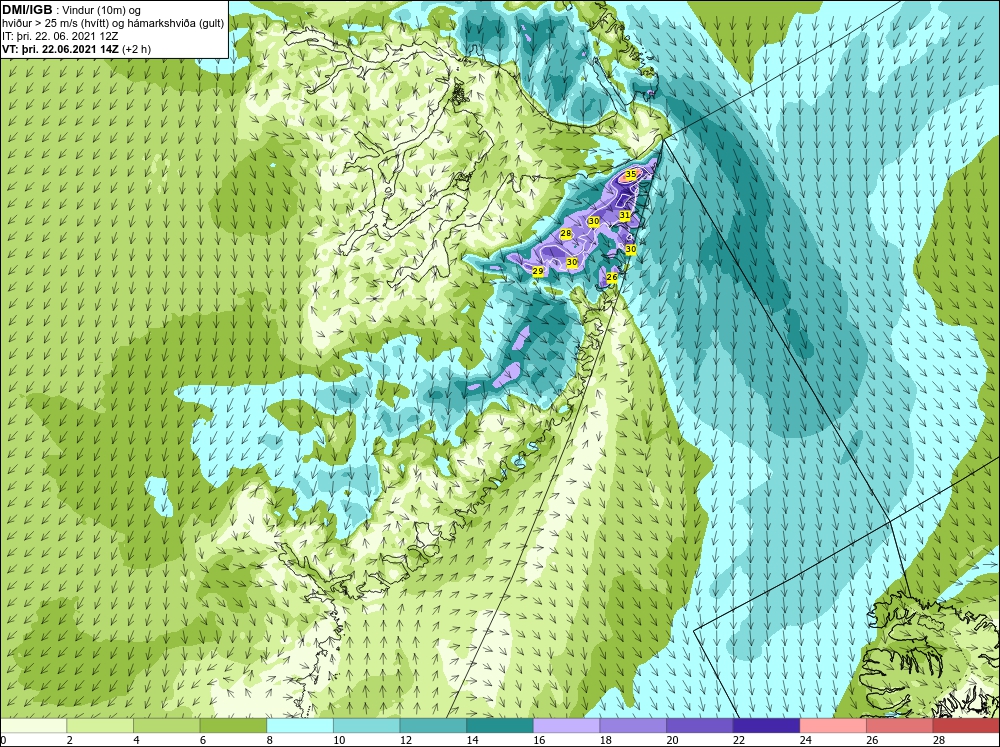Click the '(+2 h)' forecast offset text
The width and height of the screenshot is (1000, 747).
(136, 49)
